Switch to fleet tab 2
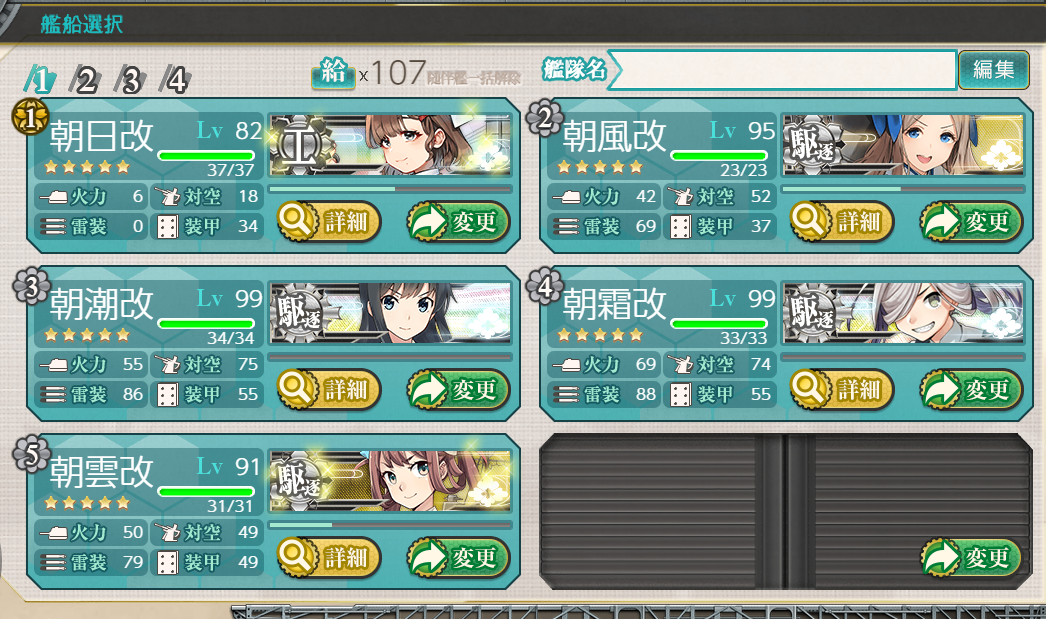 [85, 80]
